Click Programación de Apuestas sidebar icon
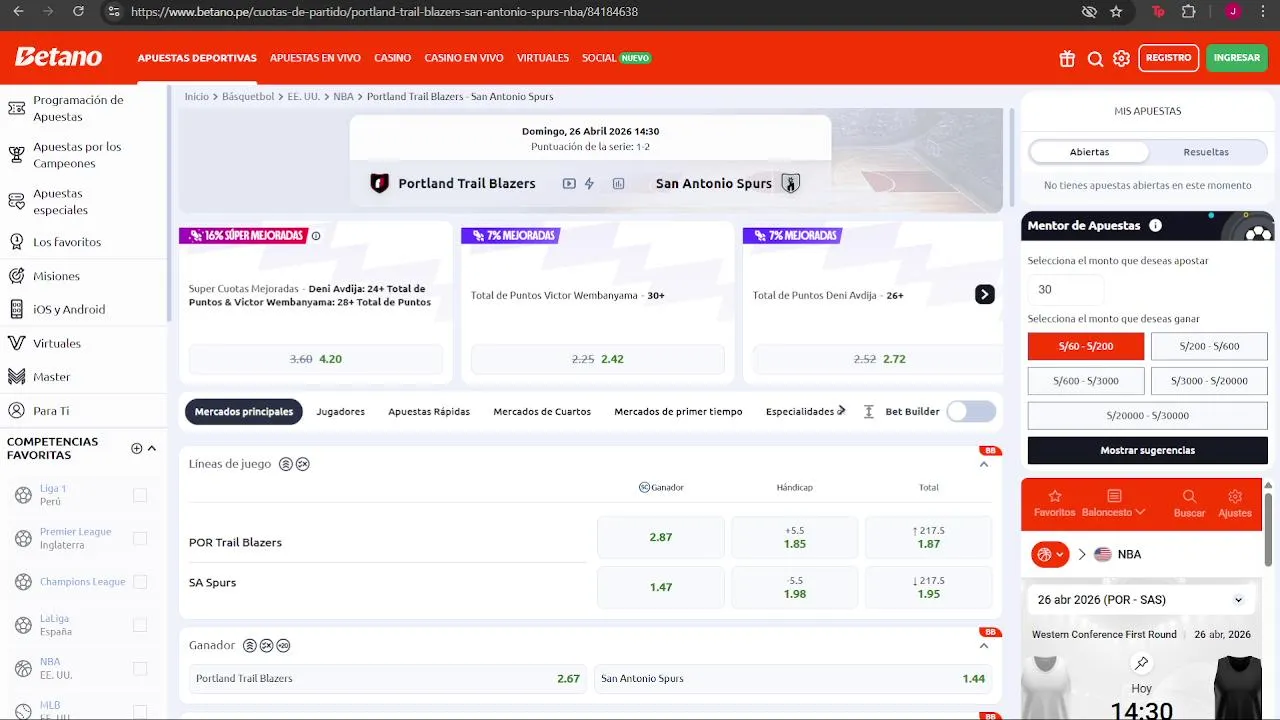 [x=16, y=108]
